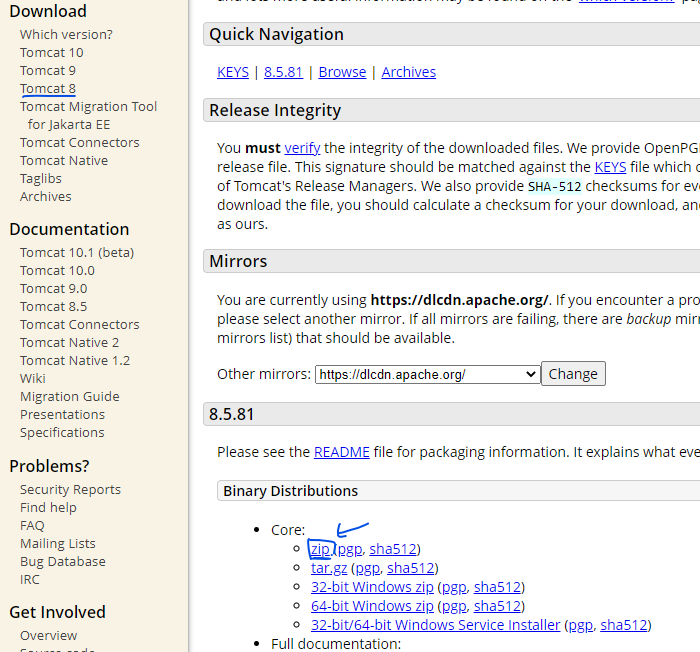Click KEYS in Quick Navigation
The image size is (700, 652).
pyautogui.click(x=233, y=72)
